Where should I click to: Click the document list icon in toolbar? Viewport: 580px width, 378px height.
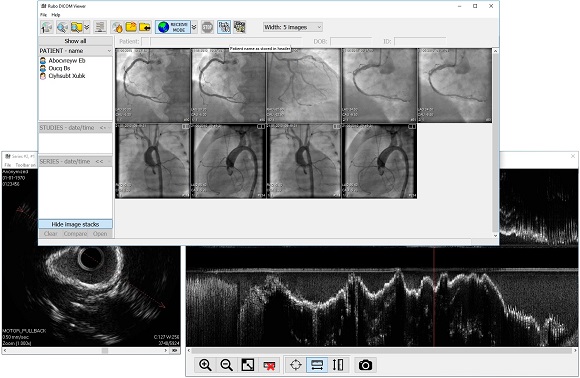(100, 27)
